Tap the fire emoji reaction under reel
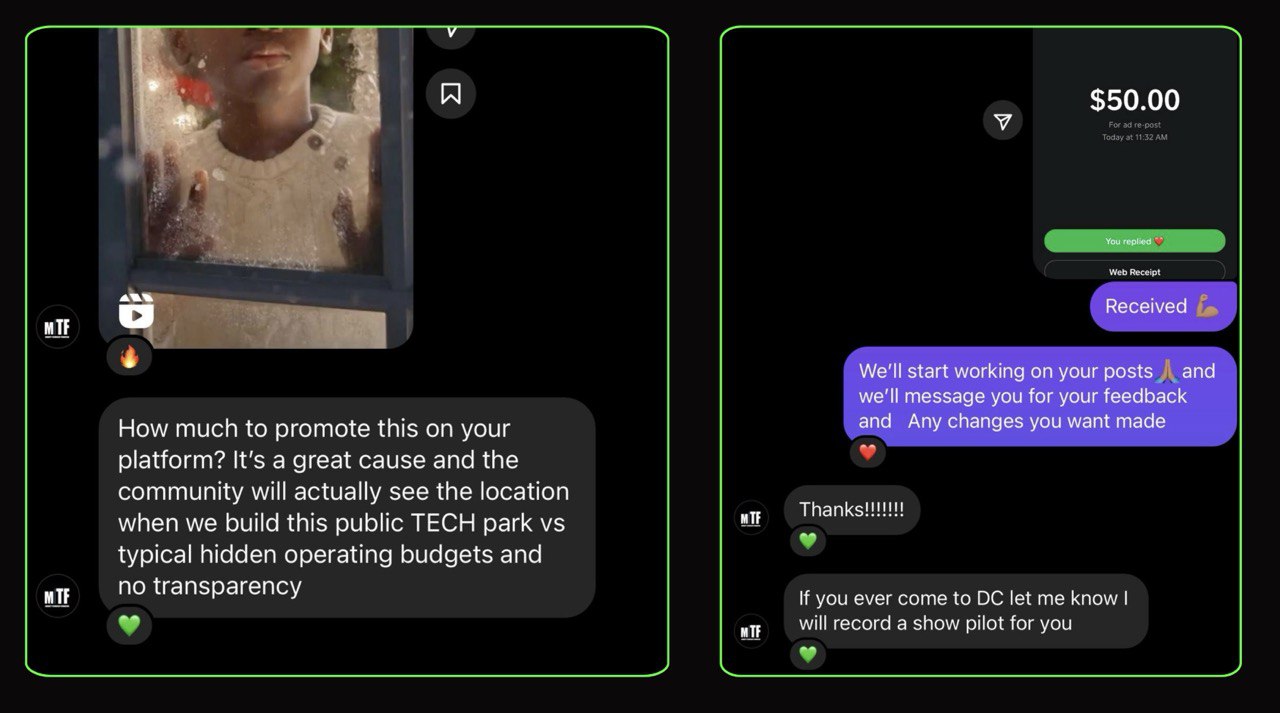The width and height of the screenshot is (1280, 713). coord(129,356)
